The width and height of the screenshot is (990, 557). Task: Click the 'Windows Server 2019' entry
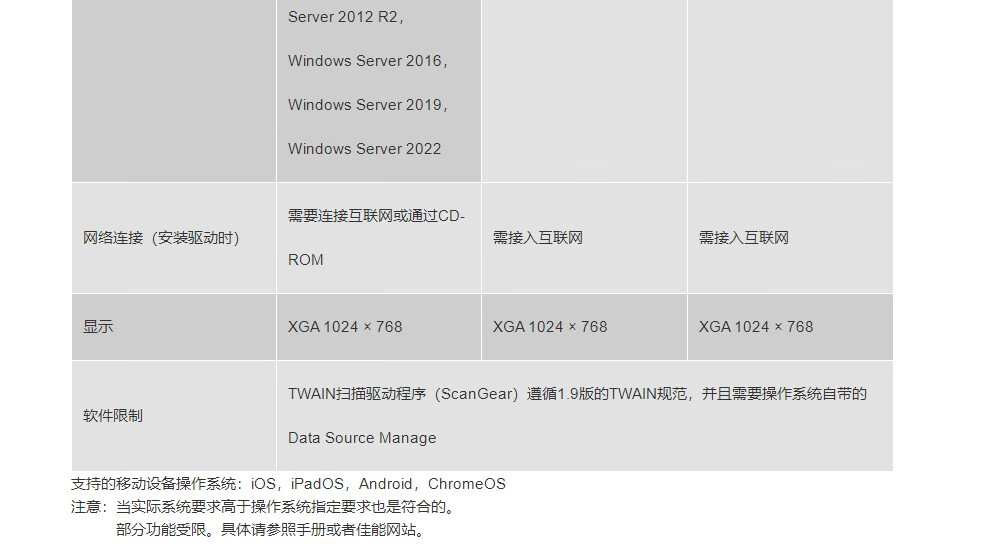(x=367, y=105)
